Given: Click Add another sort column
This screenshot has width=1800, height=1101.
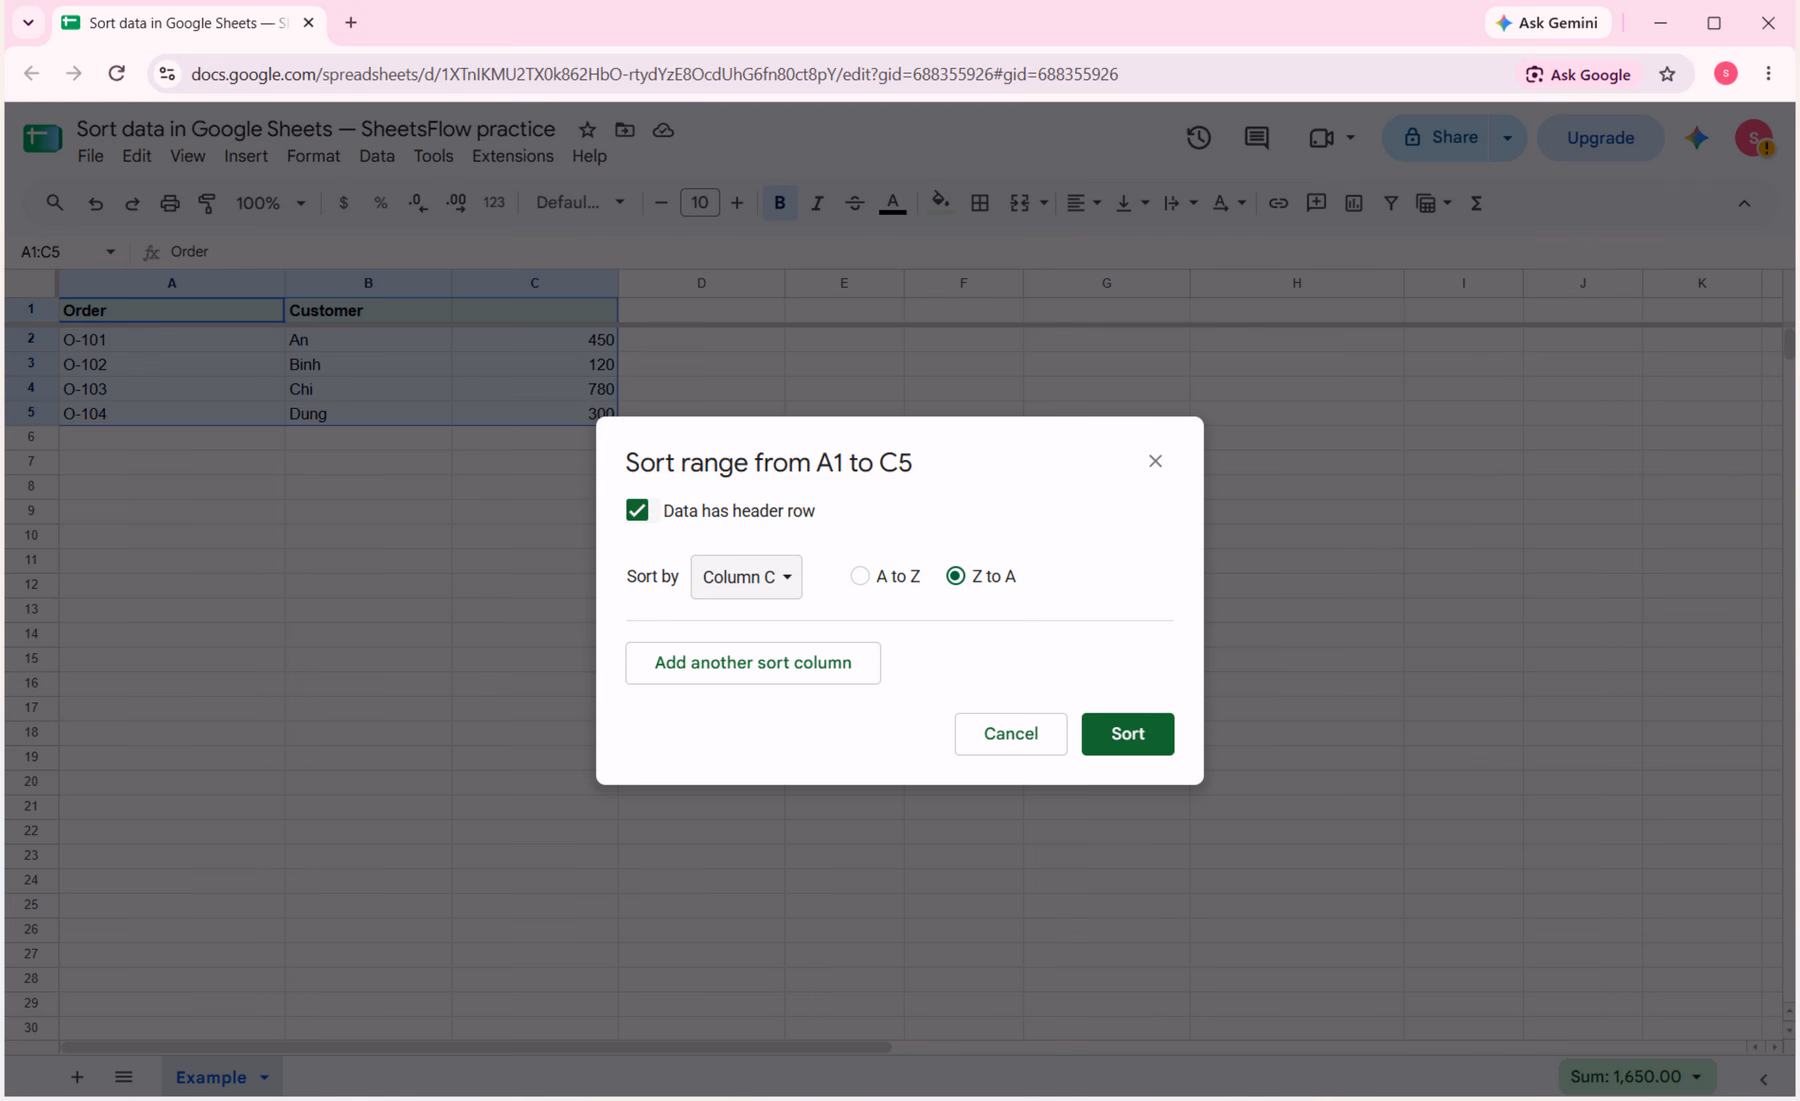Looking at the screenshot, I should click(753, 663).
